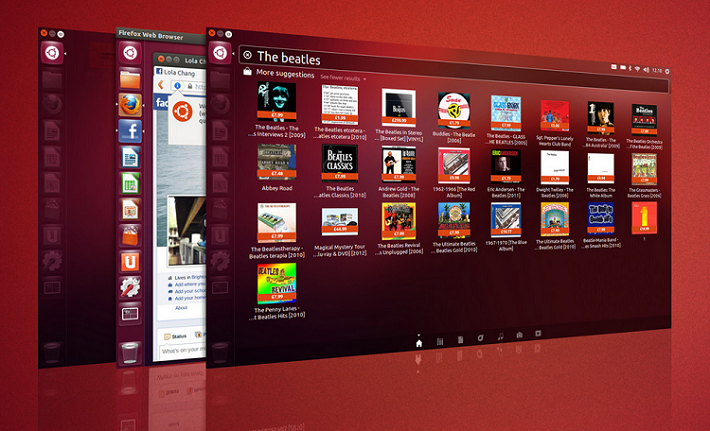Viewport: 710px width, 431px height.
Task: Open the Abbey Road album result
Action: coord(277,168)
